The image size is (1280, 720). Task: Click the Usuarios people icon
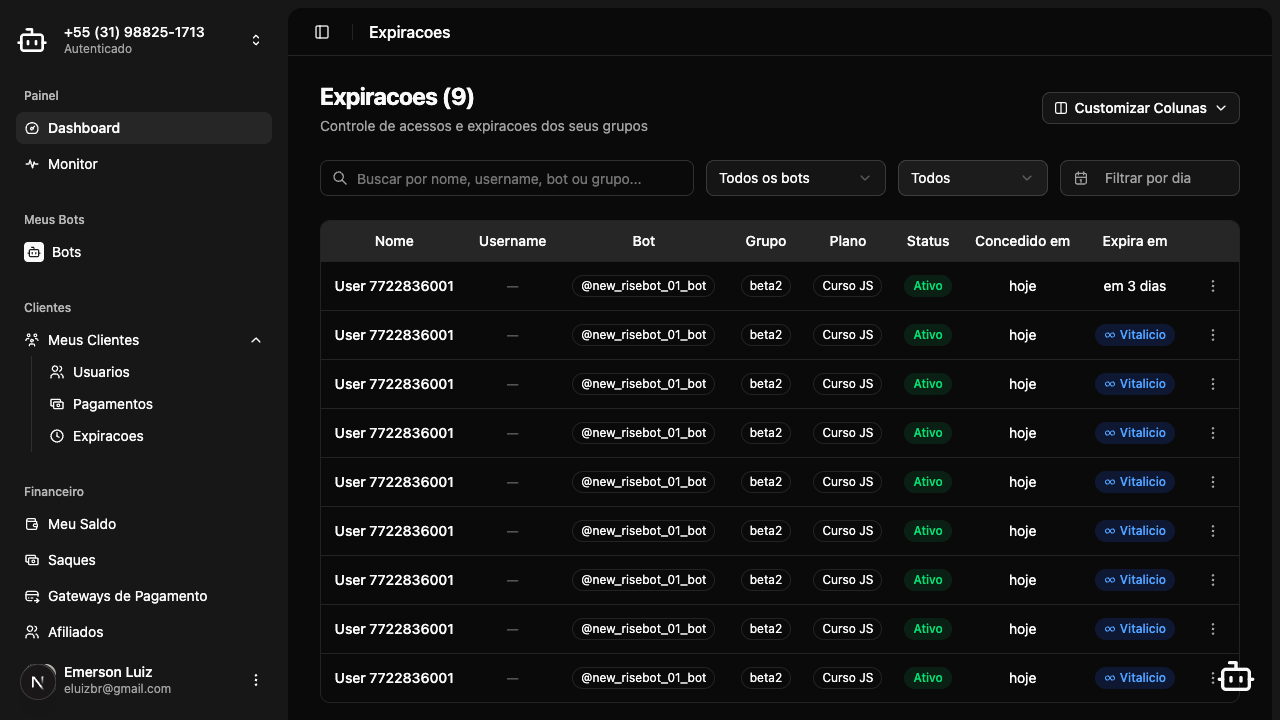pos(57,372)
